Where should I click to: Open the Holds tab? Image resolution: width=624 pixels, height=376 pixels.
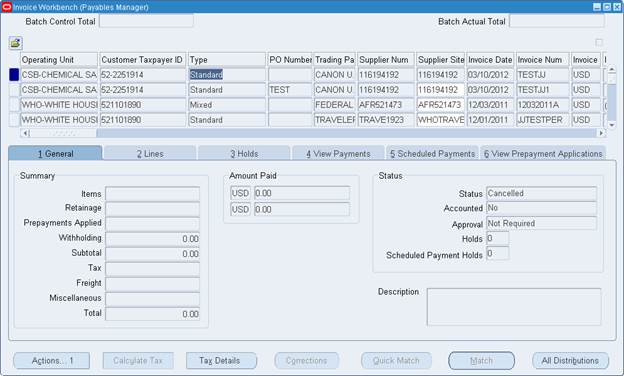[x=244, y=154]
